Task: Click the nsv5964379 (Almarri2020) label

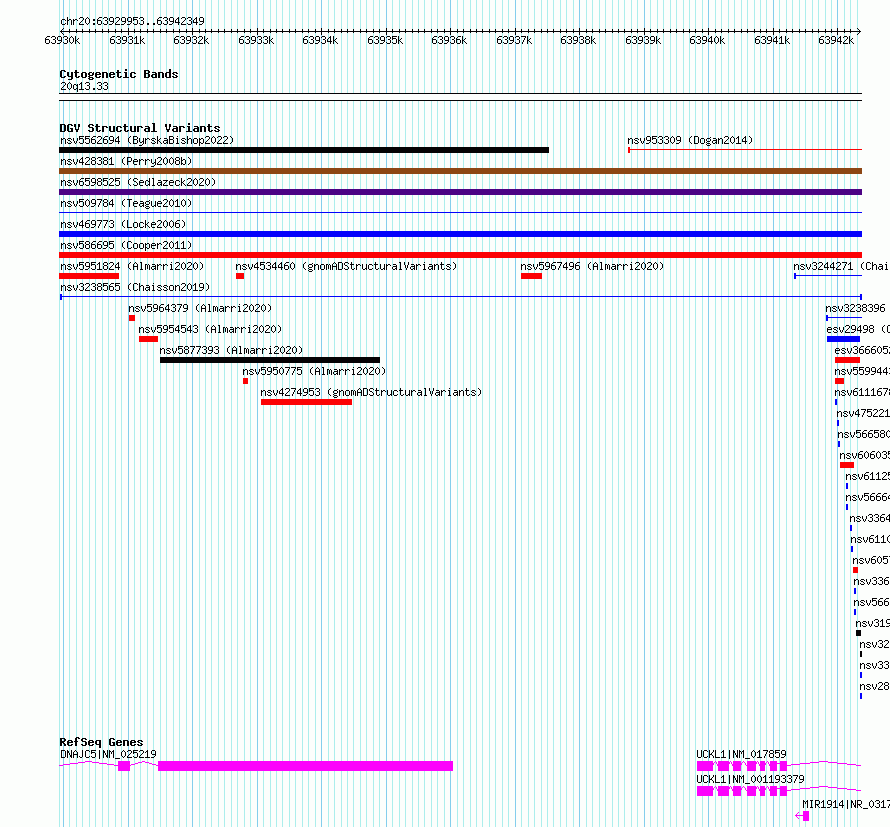Action: [x=200, y=308]
